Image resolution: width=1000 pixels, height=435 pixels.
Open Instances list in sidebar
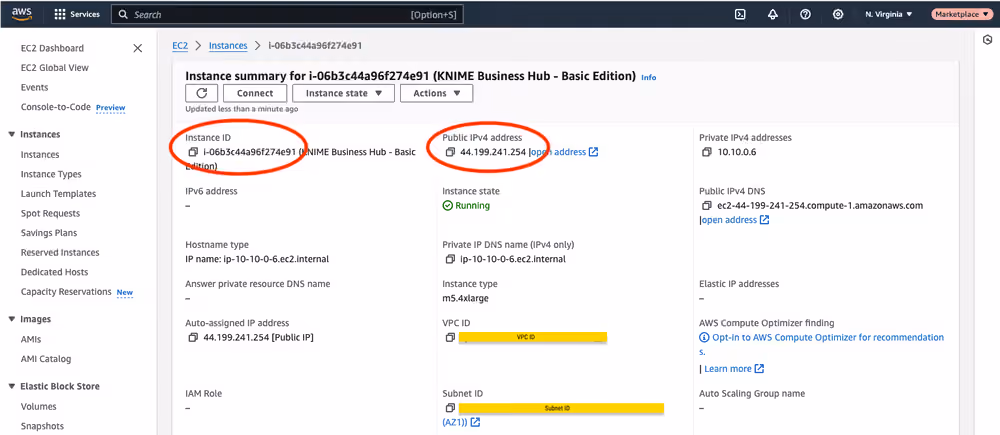tap(40, 154)
